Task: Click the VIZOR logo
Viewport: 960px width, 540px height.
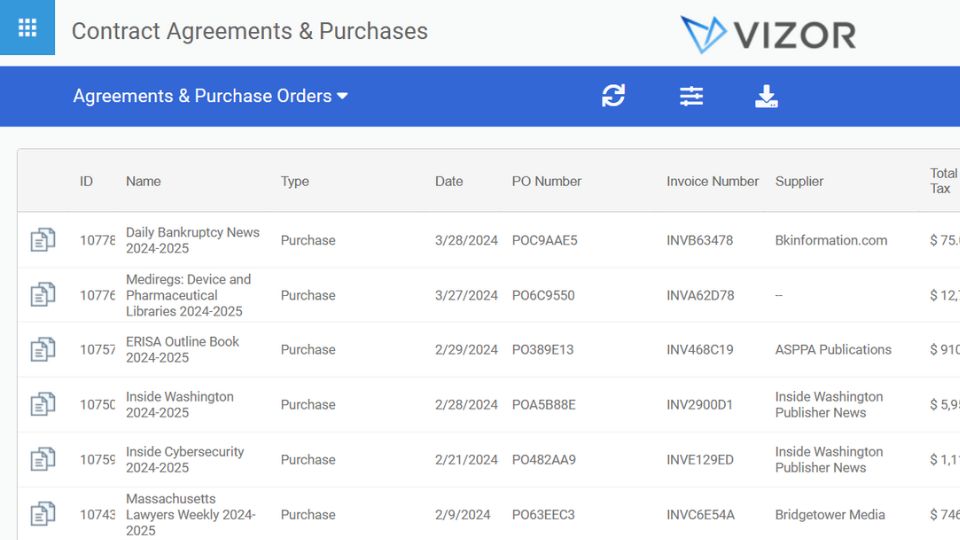Action: click(768, 34)
